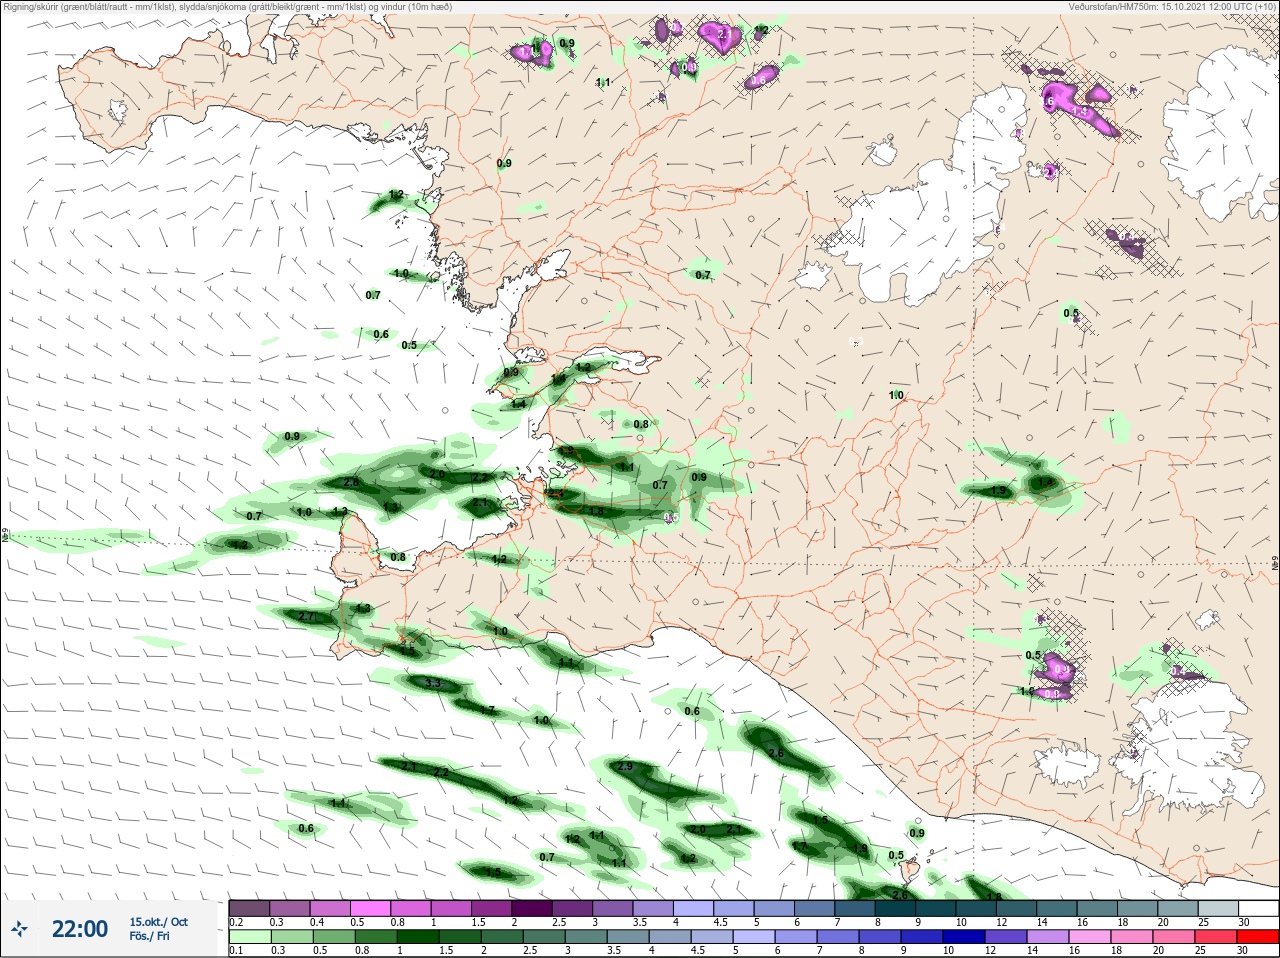
Task: Click the 2.7 precipitation value near peninsula
Action: click(x=307, y=617)
